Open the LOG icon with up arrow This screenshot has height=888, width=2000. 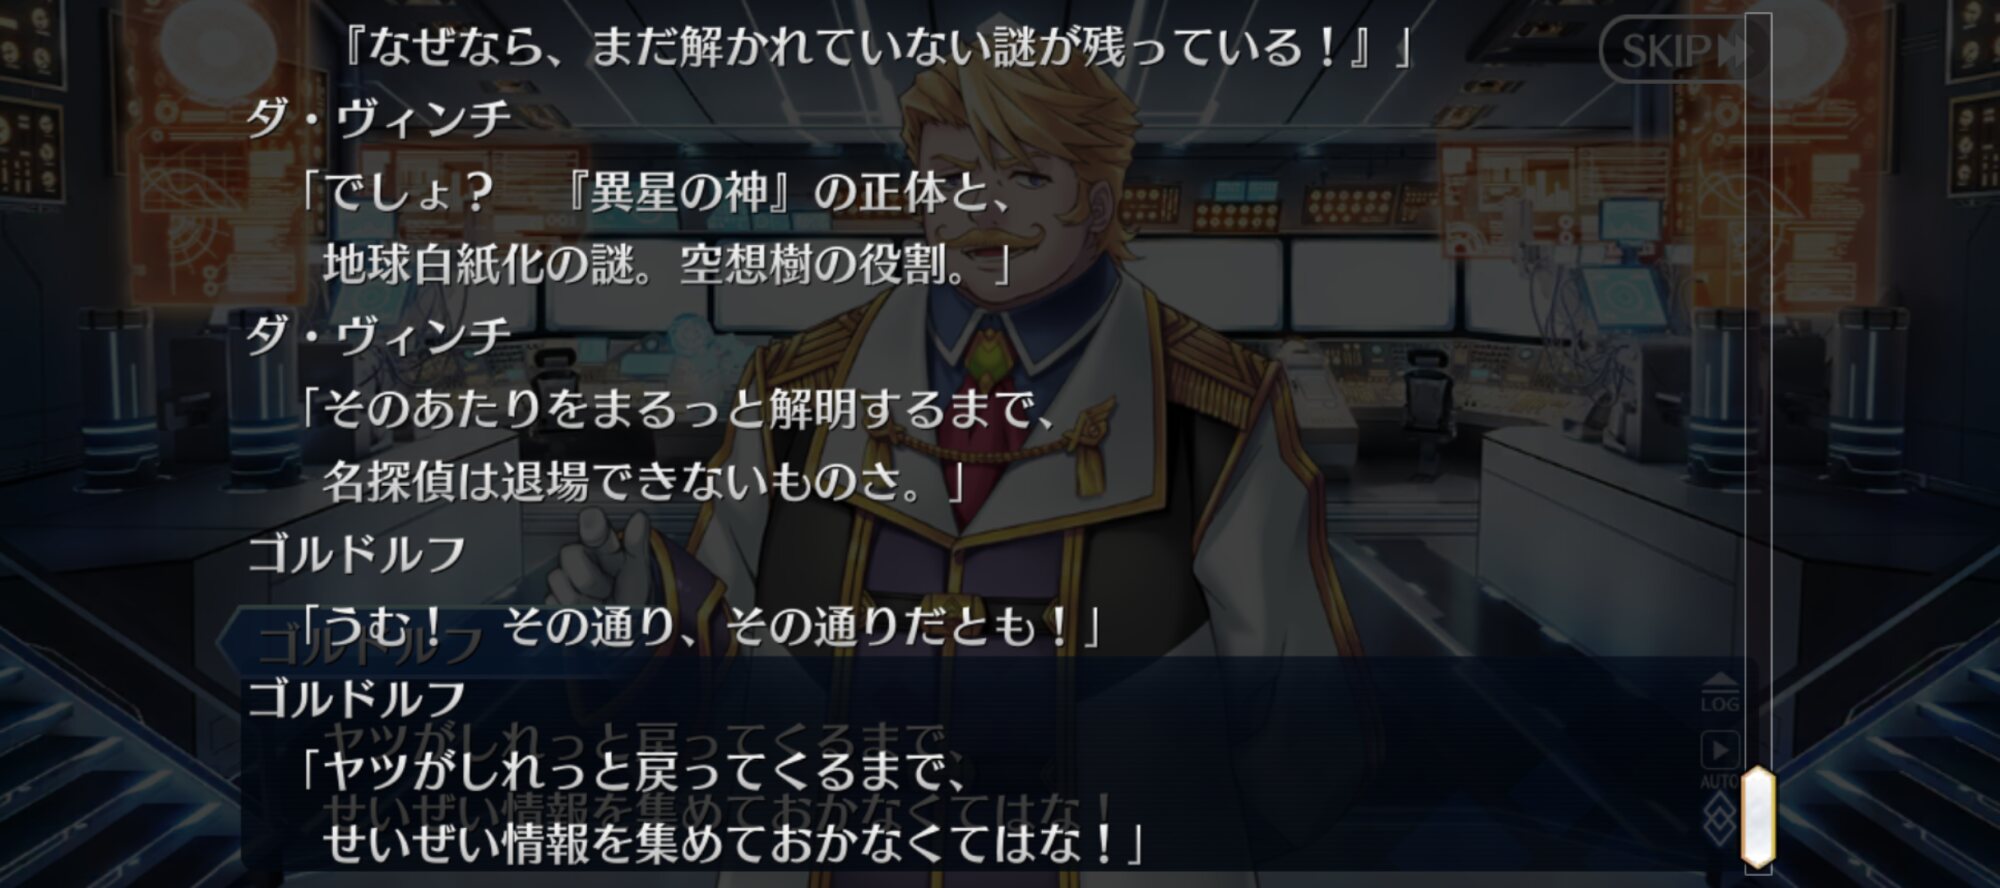pos(1719,692)
